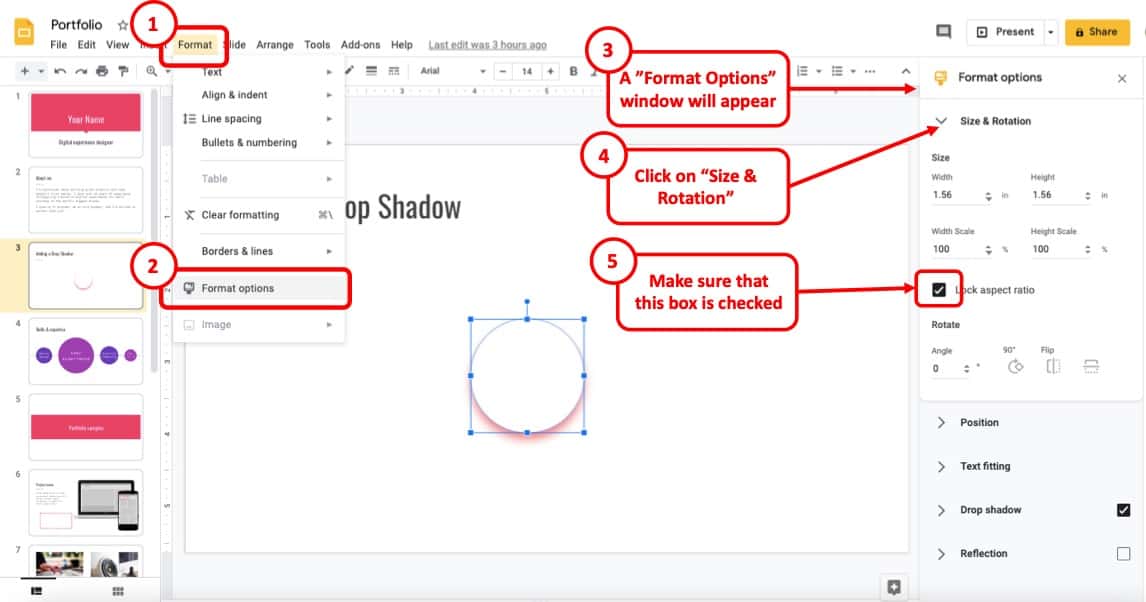Star the Portfolio presentation
The width and height of the screenshot is (1146, 602).
(x=123, y=25)
